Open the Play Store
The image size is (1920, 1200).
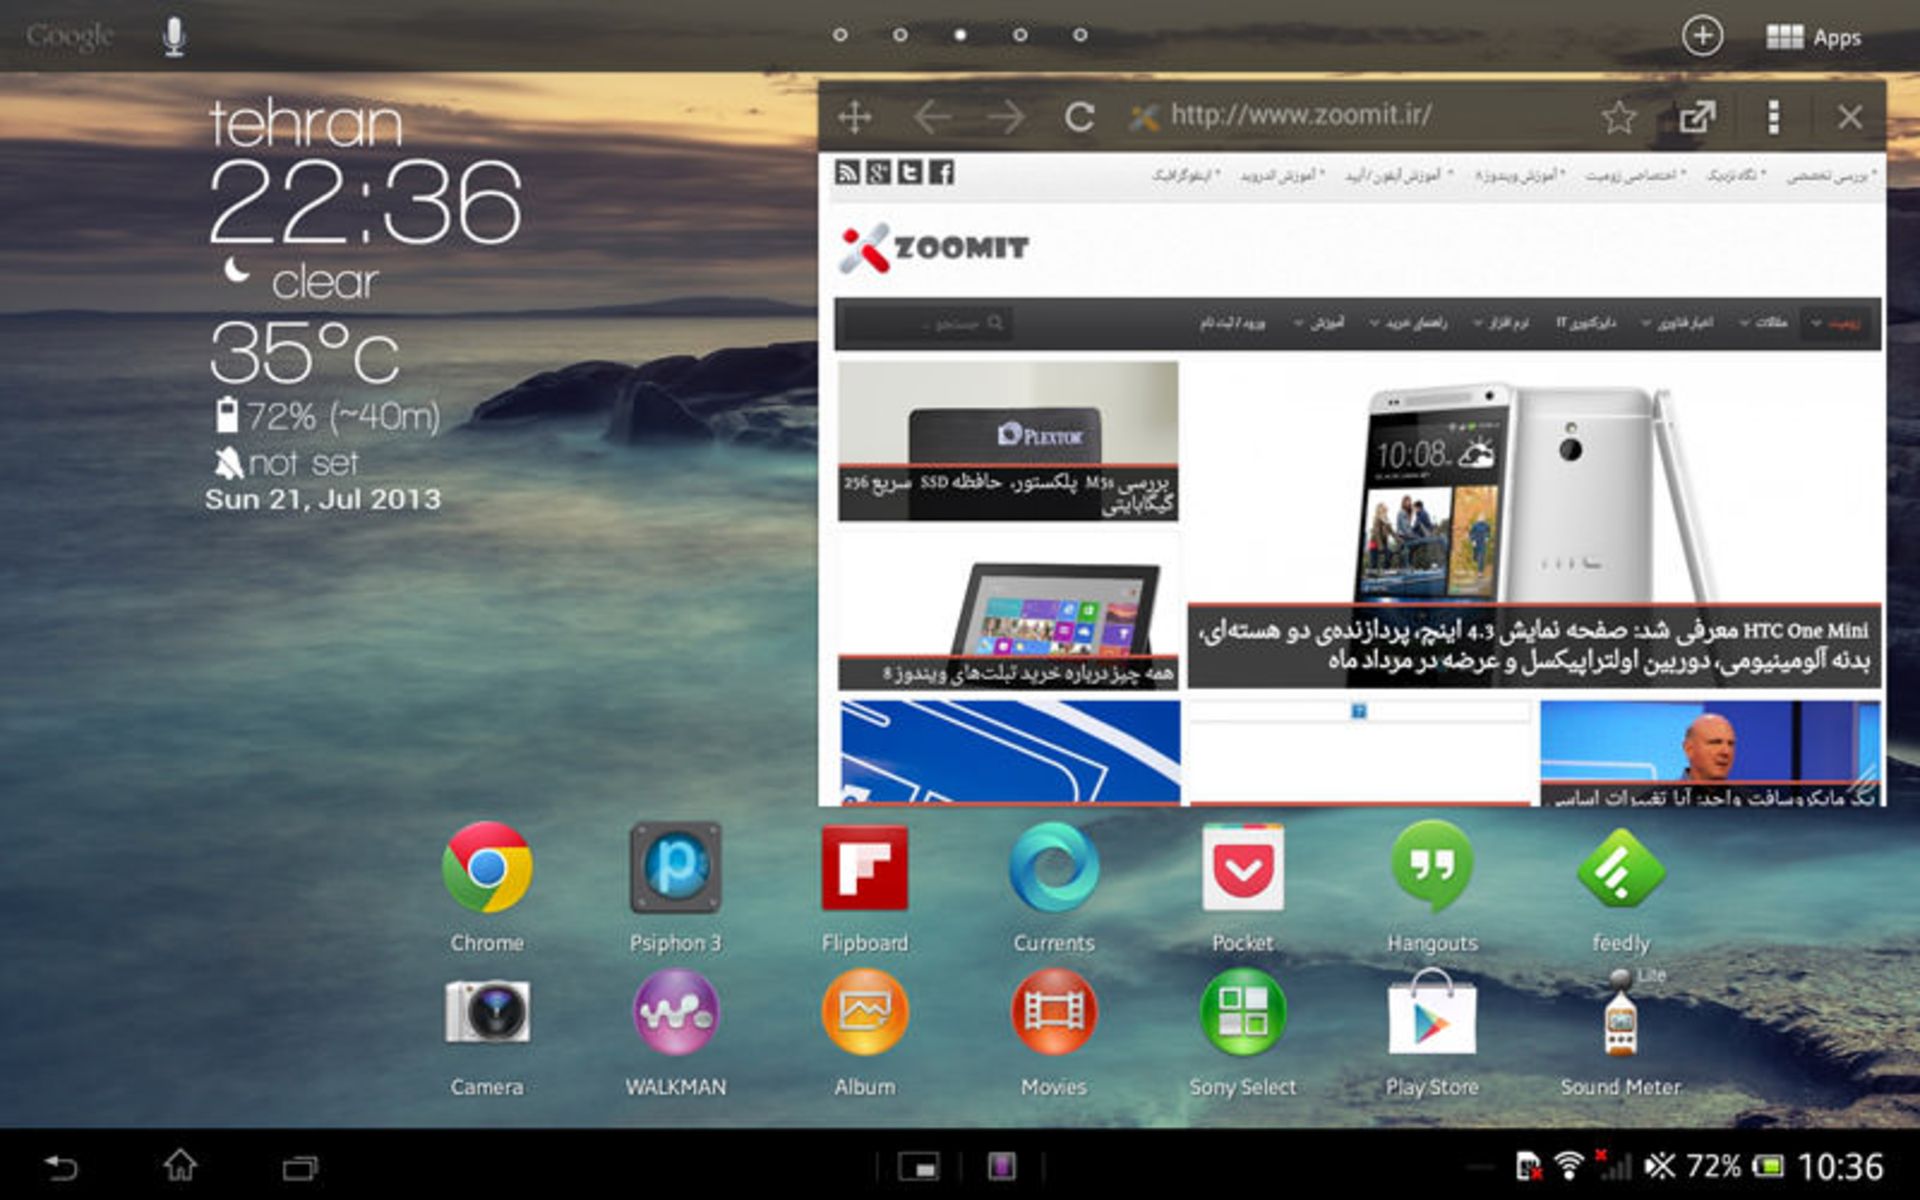pyautogui.click(x=1431, y=1014)
